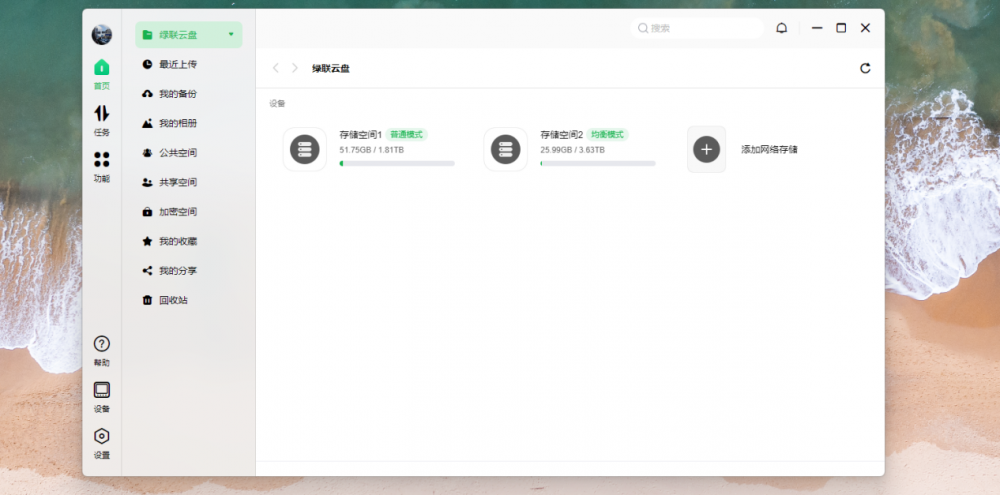Refresh the file list with reload icon
The image size is (1000, 495).
coord(865,68)
